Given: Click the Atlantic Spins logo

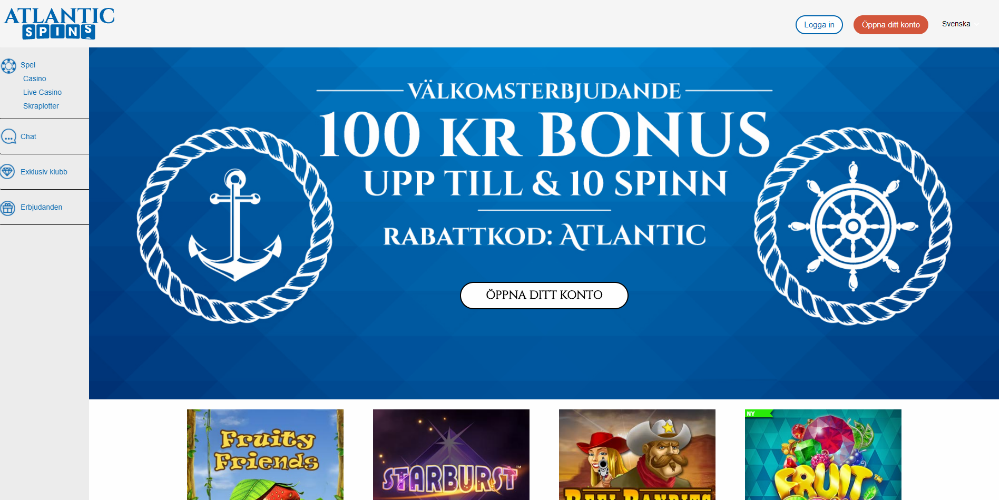Looking at the screenshot, I should coord(59,24).
